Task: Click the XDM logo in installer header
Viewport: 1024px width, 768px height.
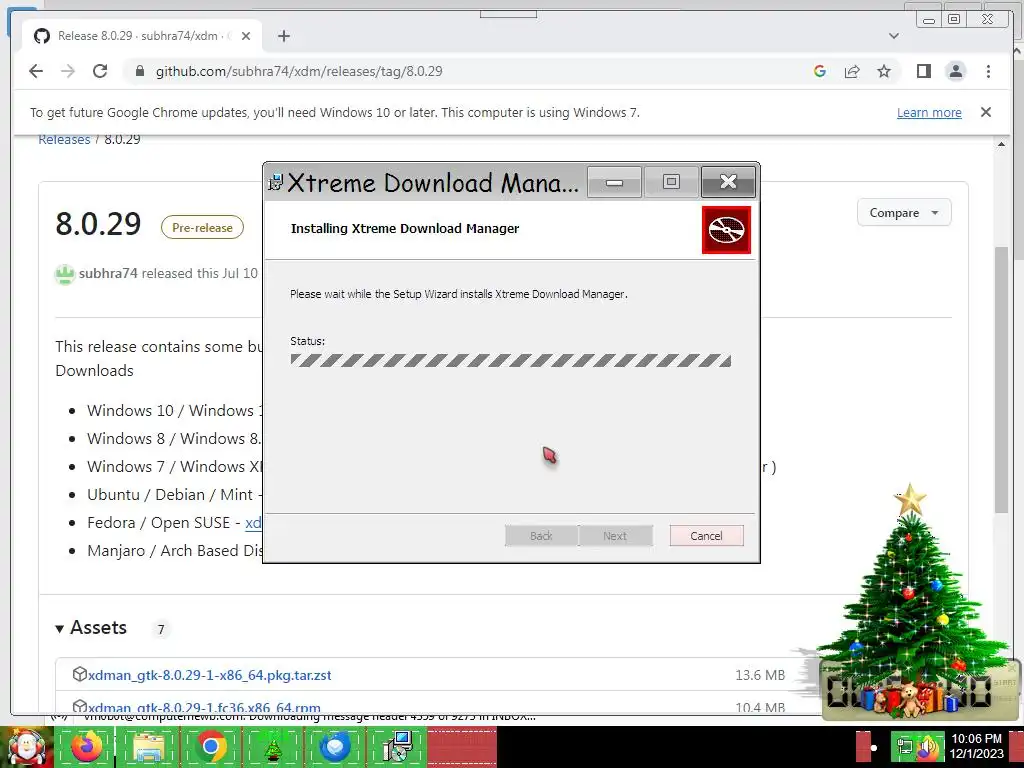Action: coord(726,230)
